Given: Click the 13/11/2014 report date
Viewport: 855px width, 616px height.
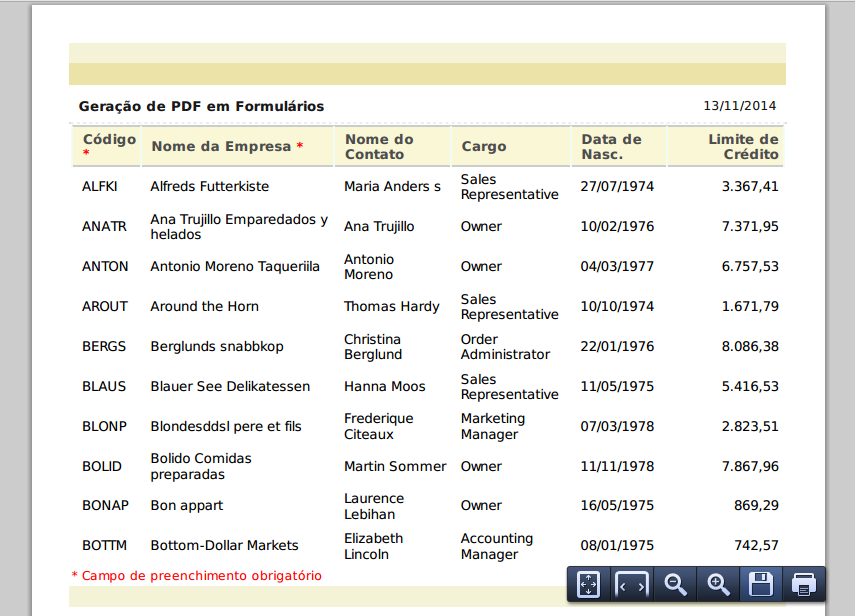Looking at the screenshot, I should (x=739, y=106).
